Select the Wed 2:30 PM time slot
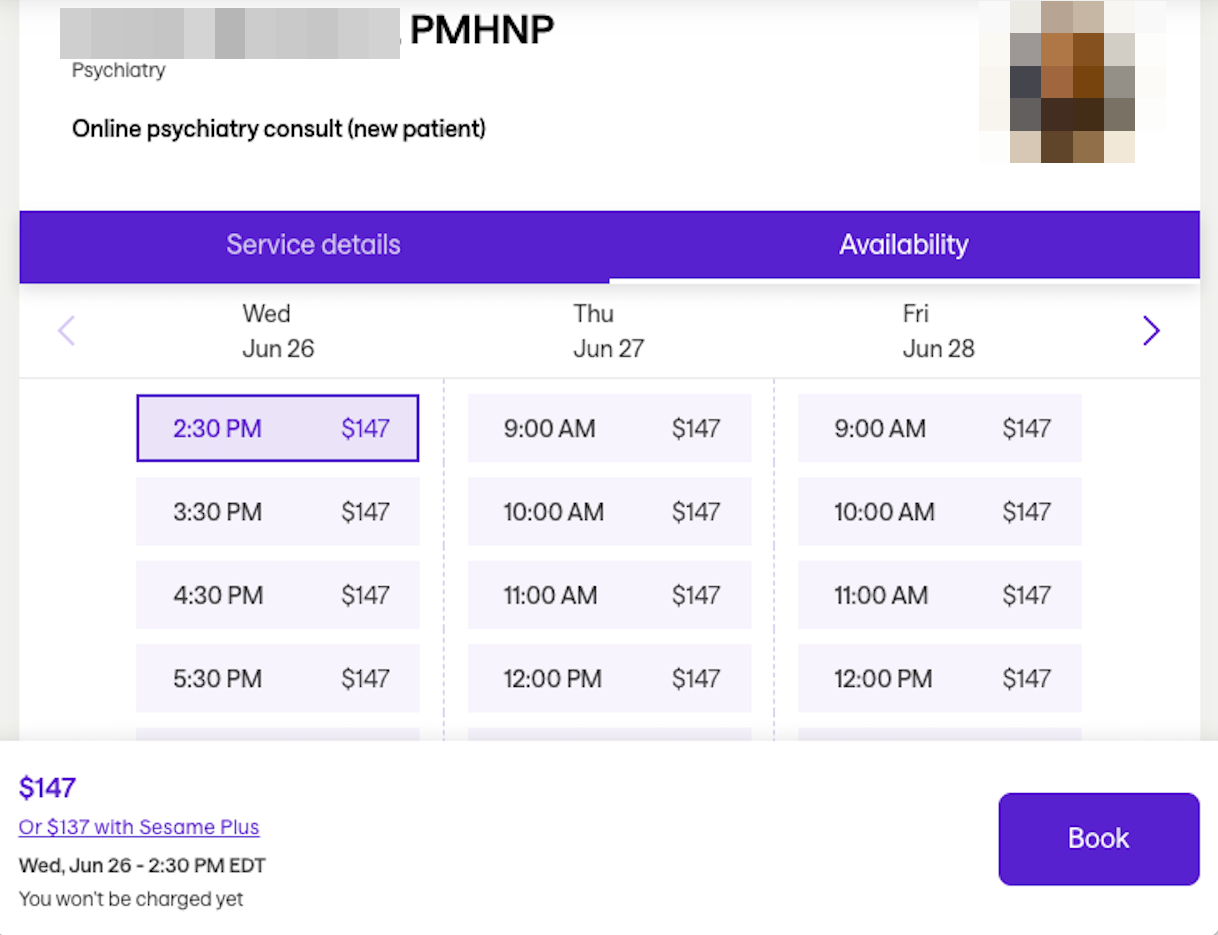This screenshot has width=1218, height=935. pos(277,429)
